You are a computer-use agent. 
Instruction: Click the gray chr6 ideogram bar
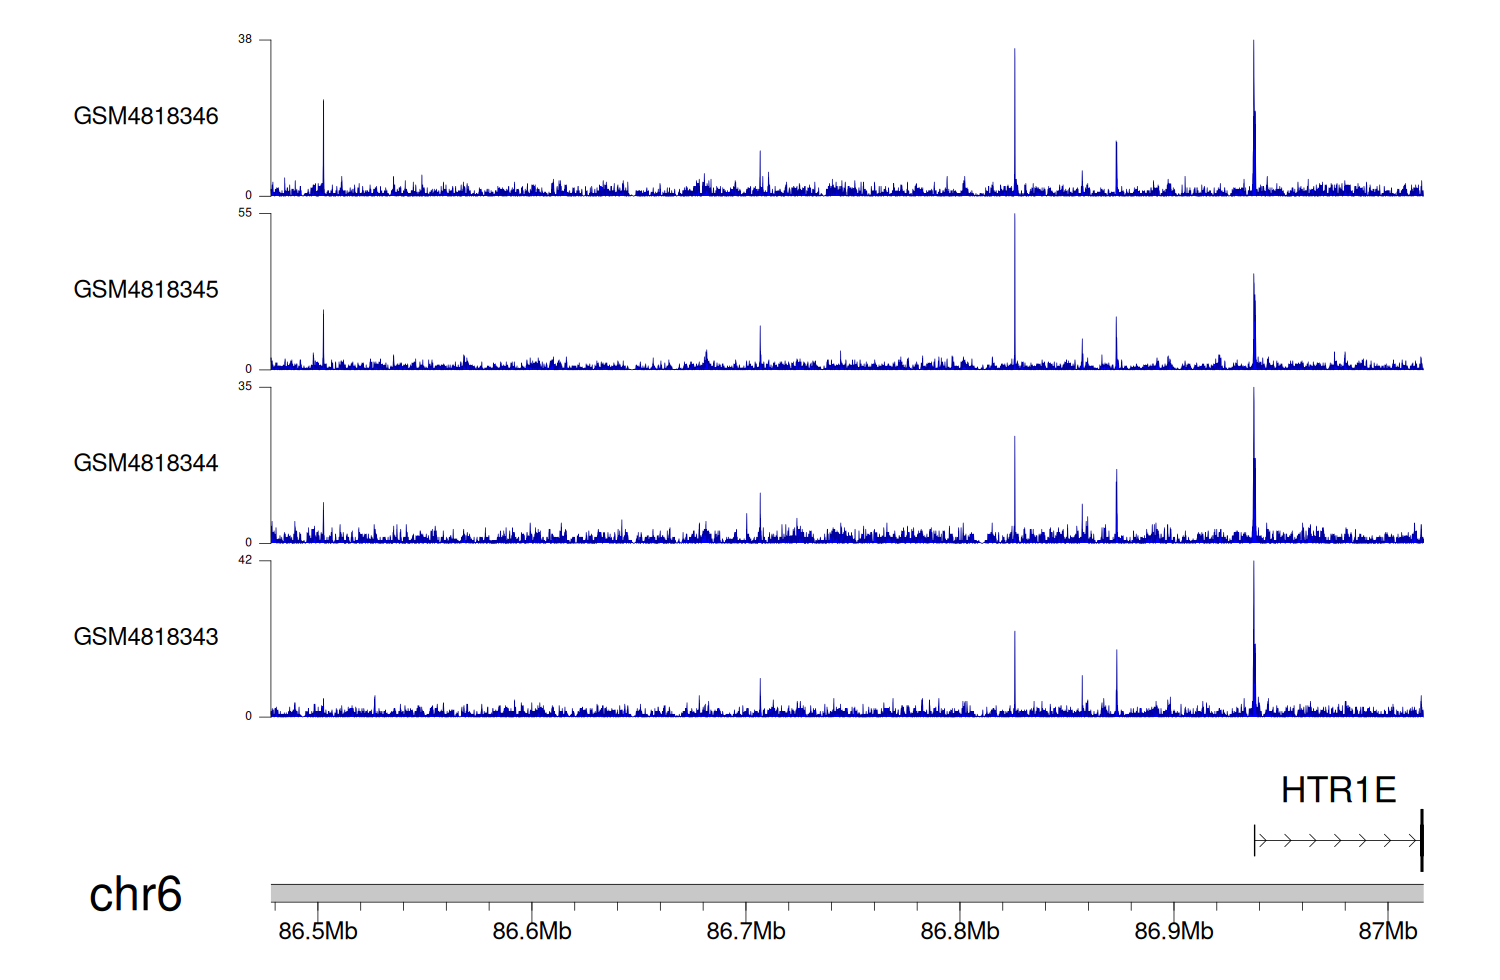click(x=846, y=893)
